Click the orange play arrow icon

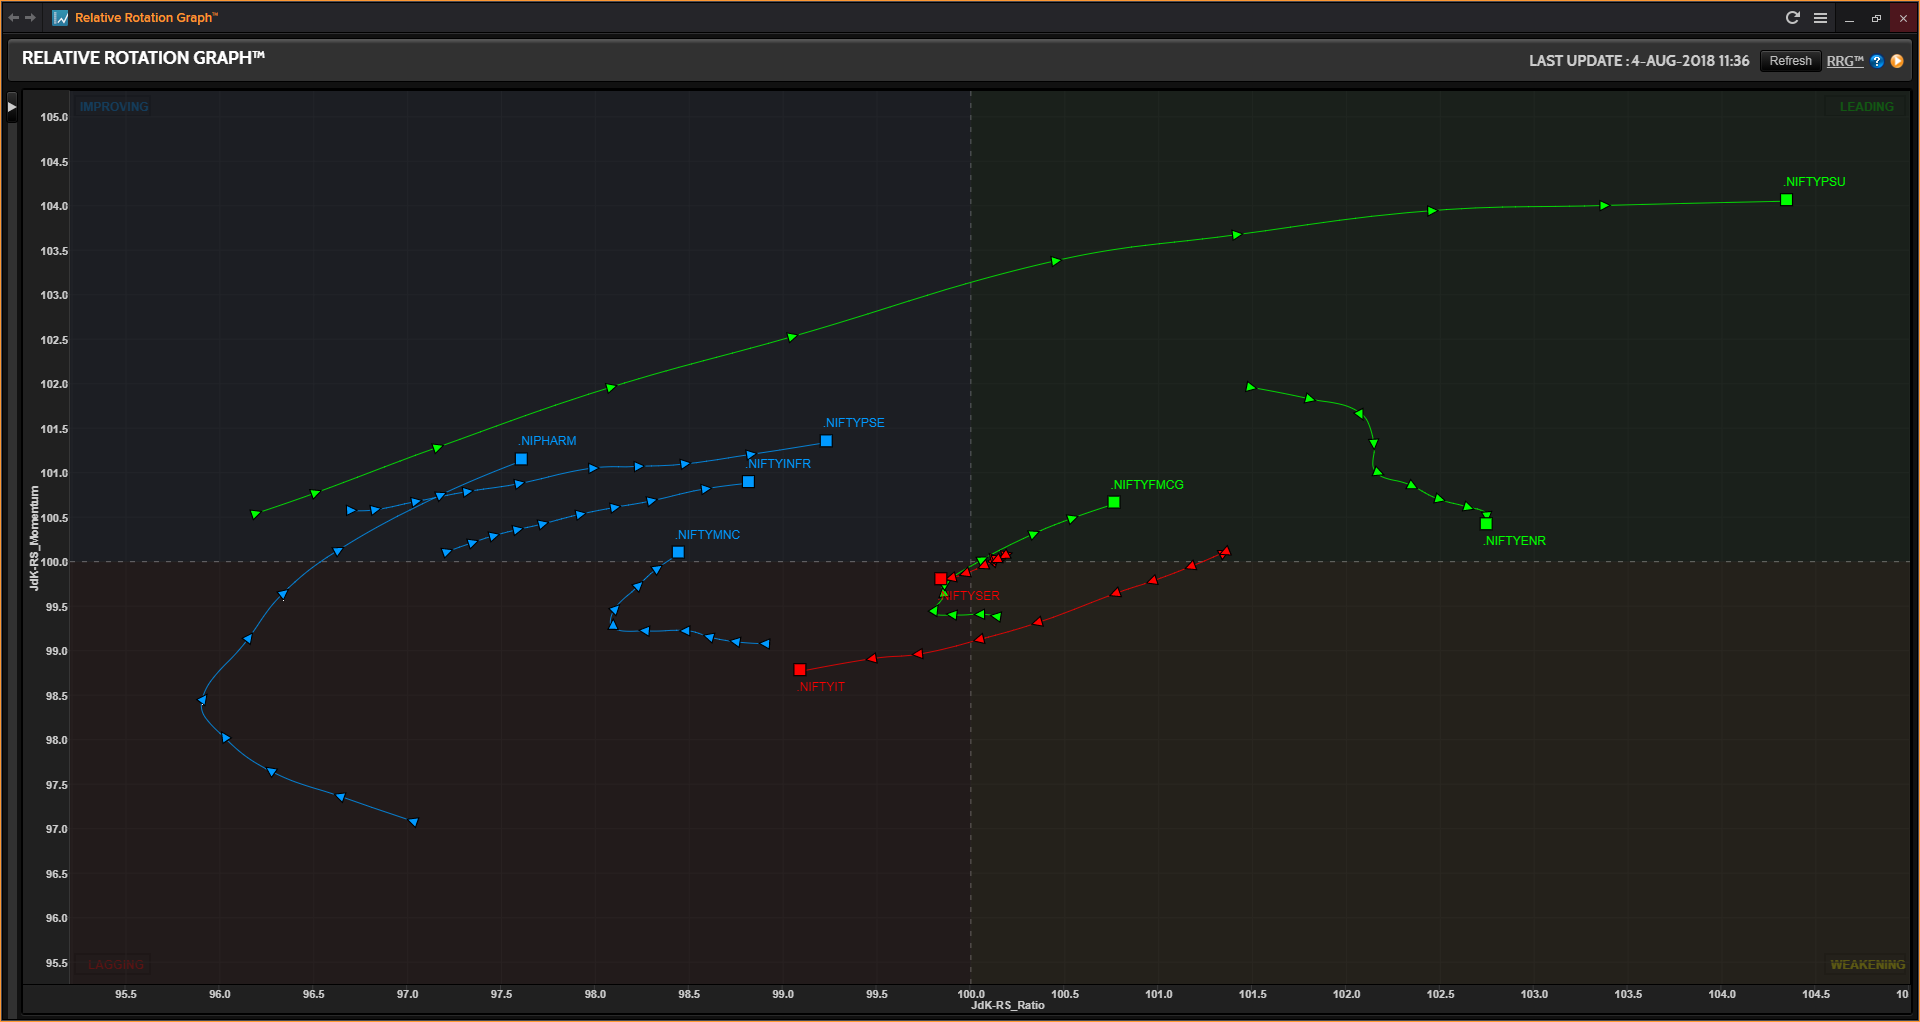click(1897, 61)
